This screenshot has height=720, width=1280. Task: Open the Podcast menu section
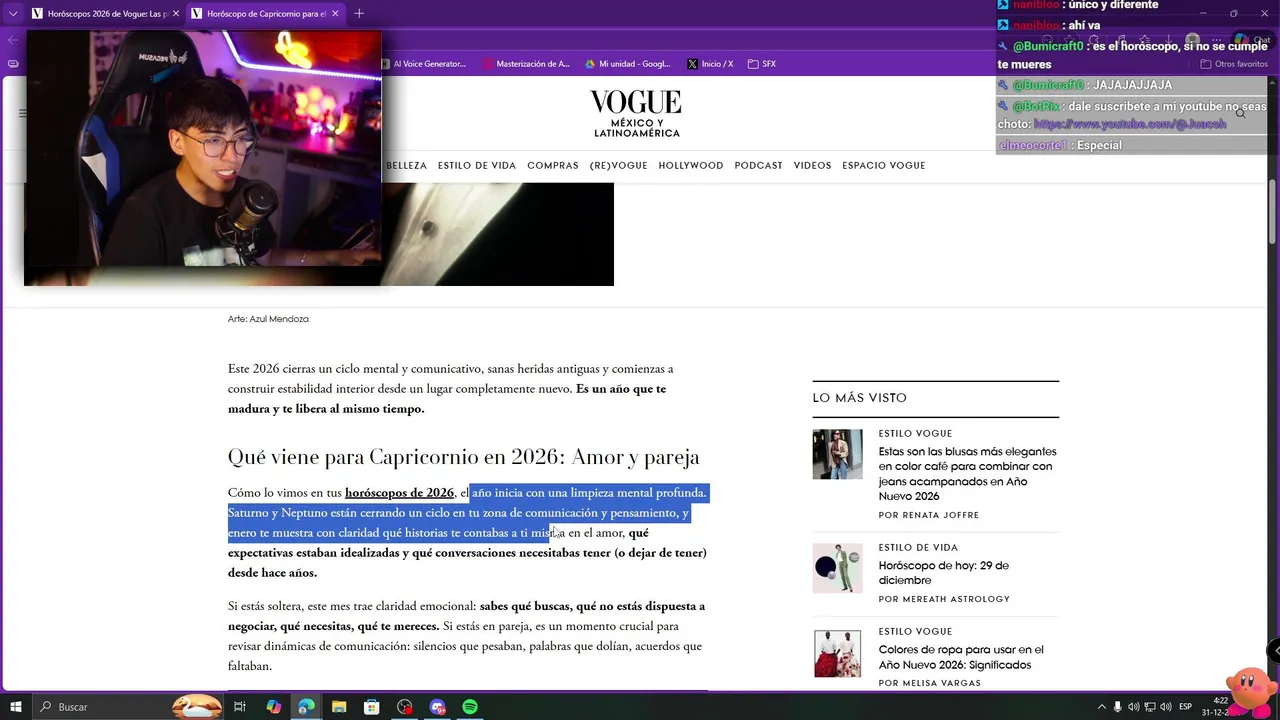point(758,166)
